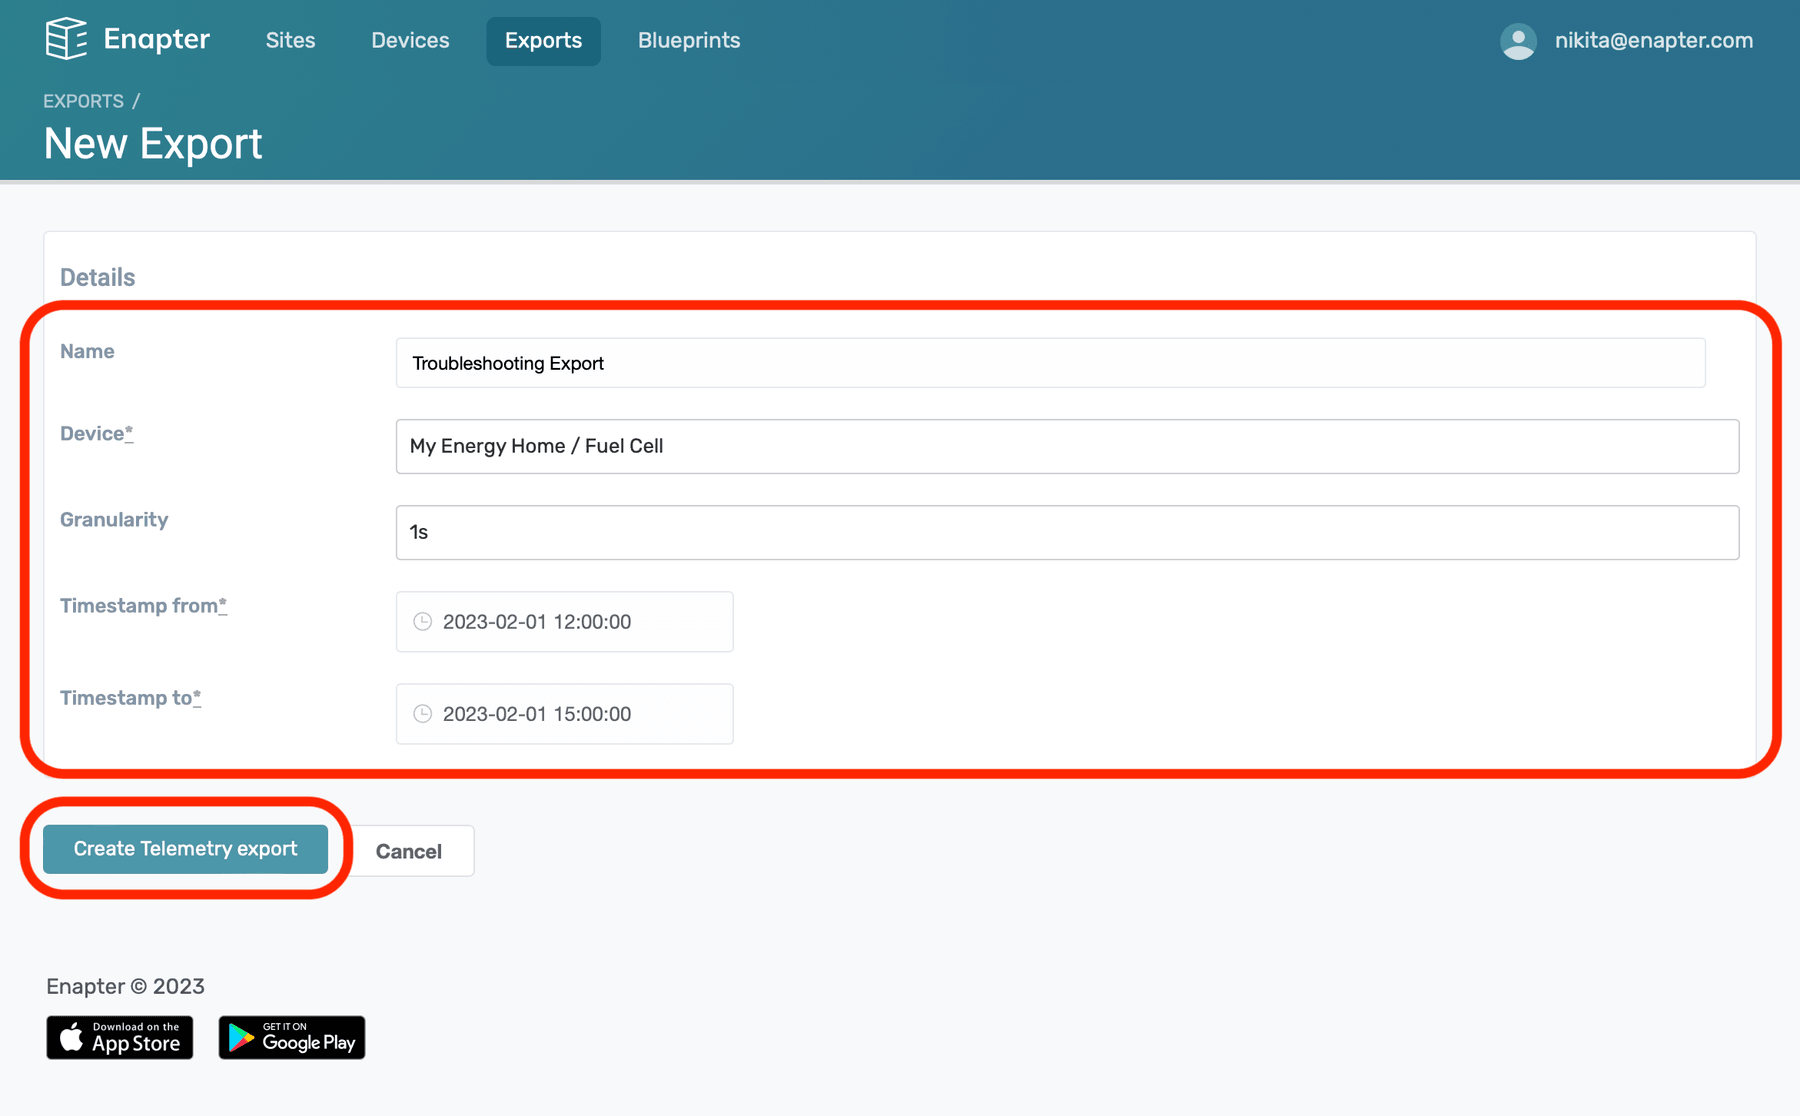
Task: Click the Enapter cube logo icon
Action: [x=66, y=40]
